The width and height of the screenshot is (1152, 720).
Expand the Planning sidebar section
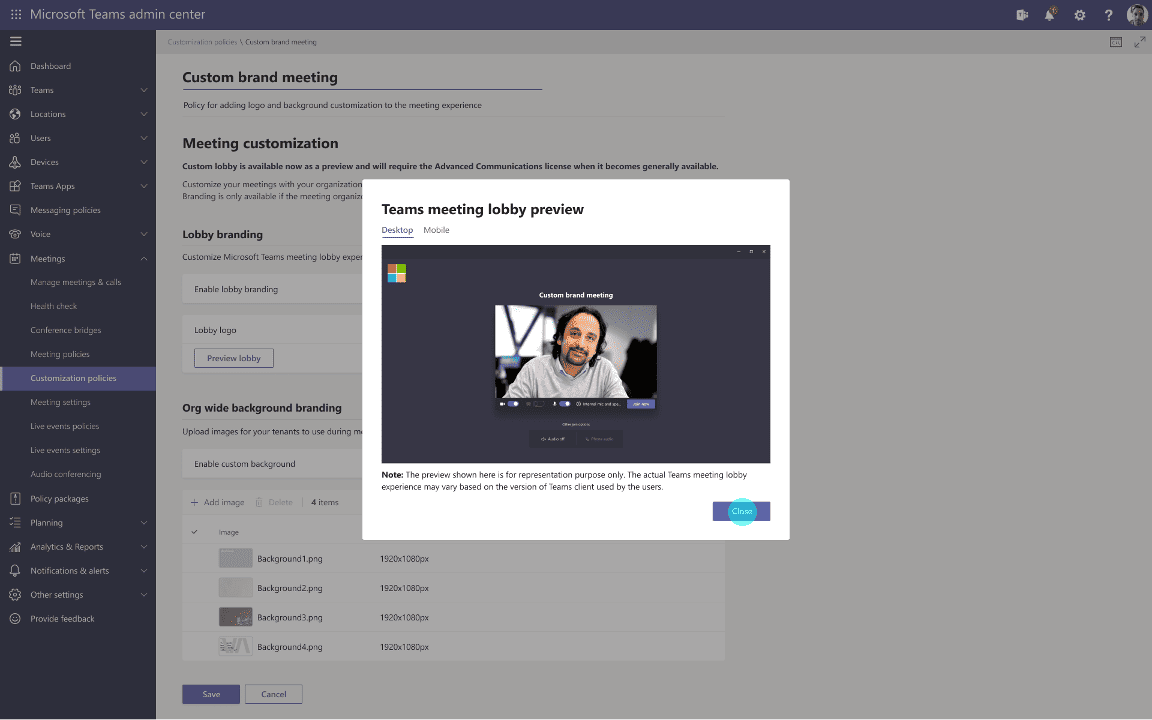[x=144, y=522]
